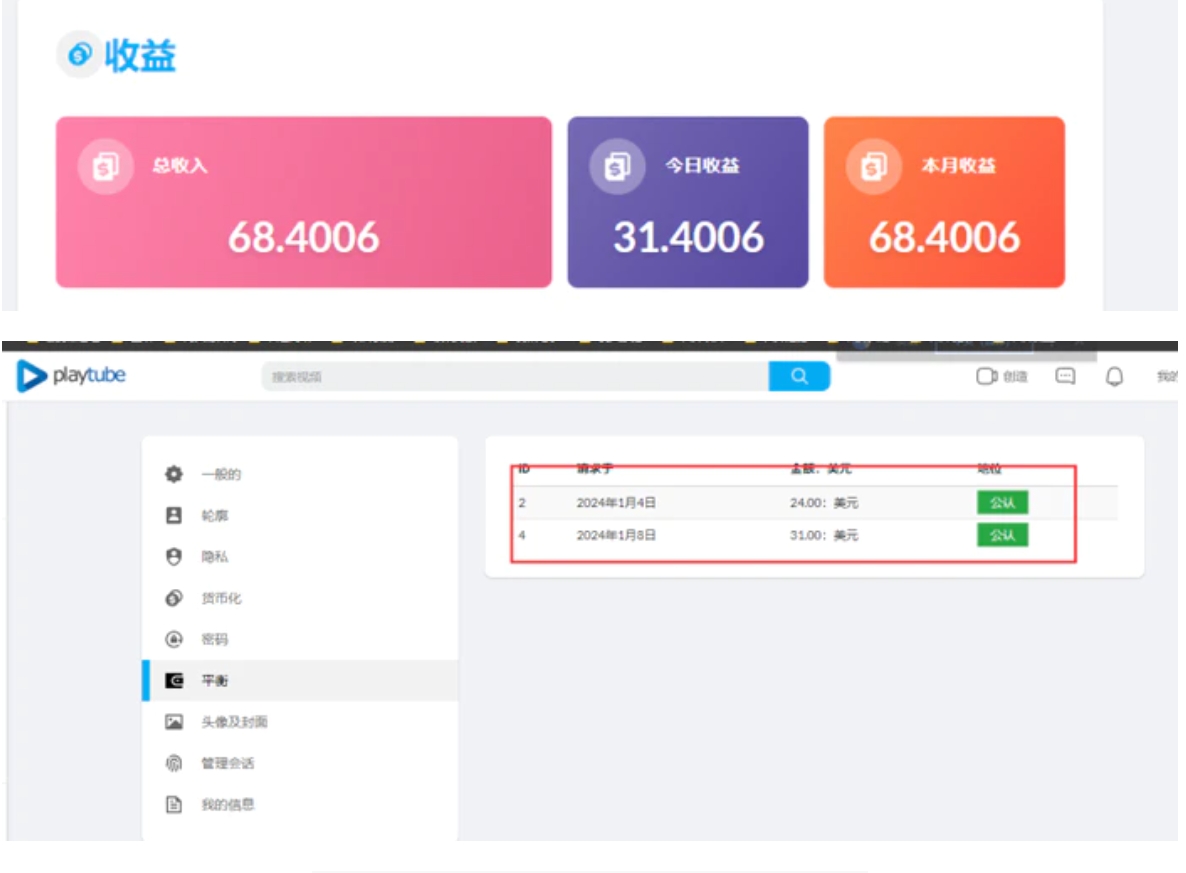Click the purple 今日收益 earnings card
The image size is (1186, 873).
tap(688, 203)
